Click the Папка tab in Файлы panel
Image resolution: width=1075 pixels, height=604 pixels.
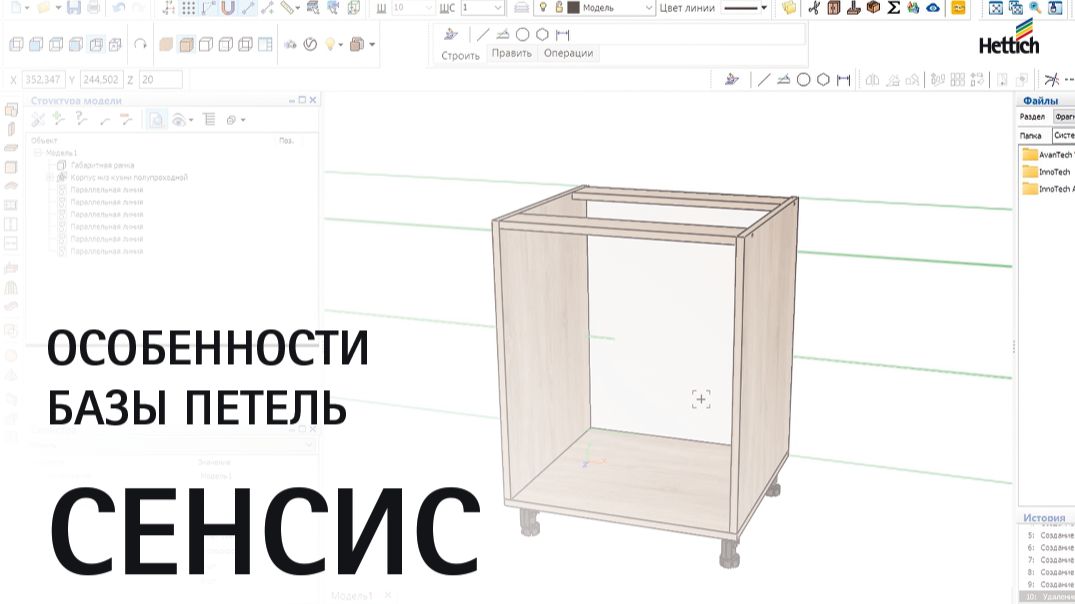click(x=1030, y=136)
